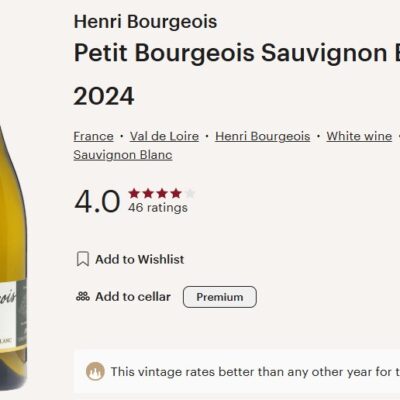Click the vintage ranking badge icon
400x400 pixels.
(95, 371)
